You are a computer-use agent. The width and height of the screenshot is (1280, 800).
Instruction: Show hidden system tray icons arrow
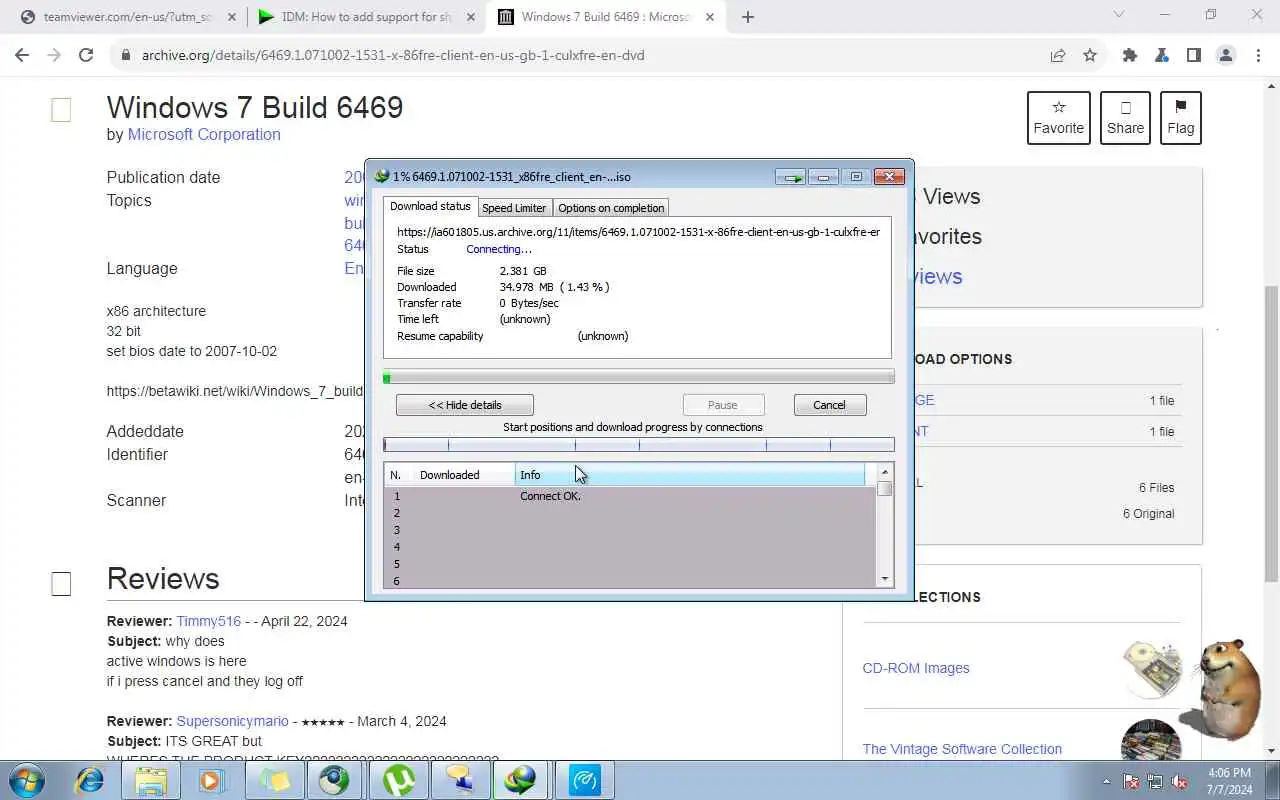tap(1106, 781)
